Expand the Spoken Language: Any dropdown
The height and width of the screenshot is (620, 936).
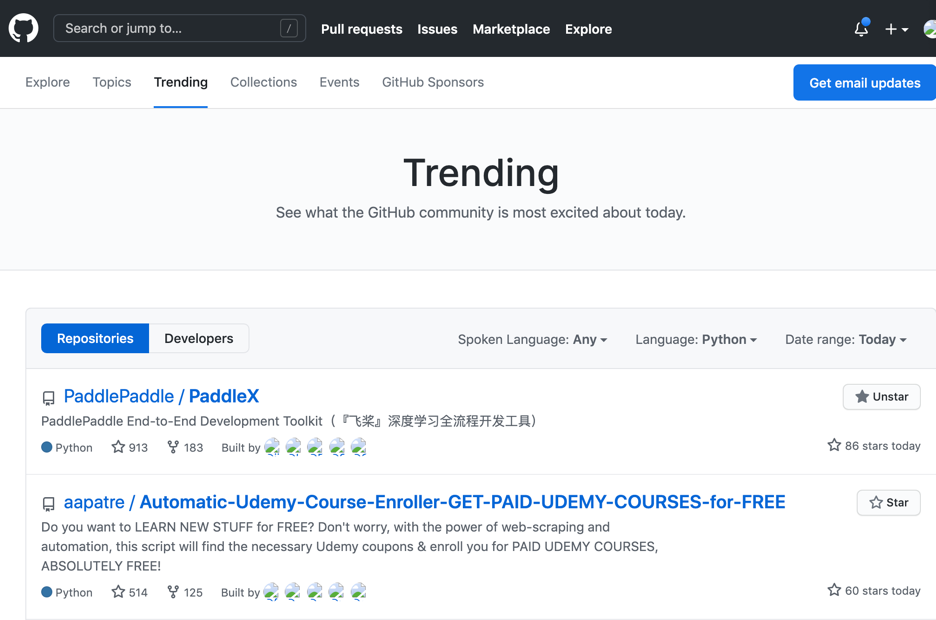(x=532, y=340)
